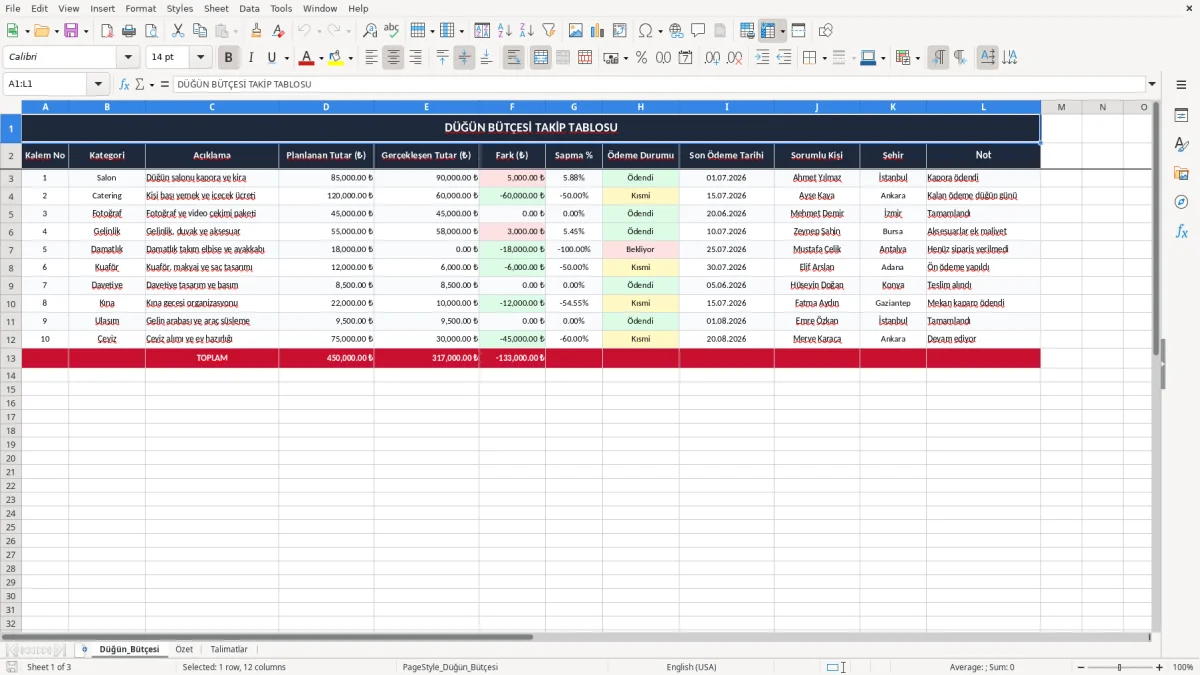Open the Open-file dropdown arrow
Viewport: 1200px width, 675px height.
[x=55, y=31]
